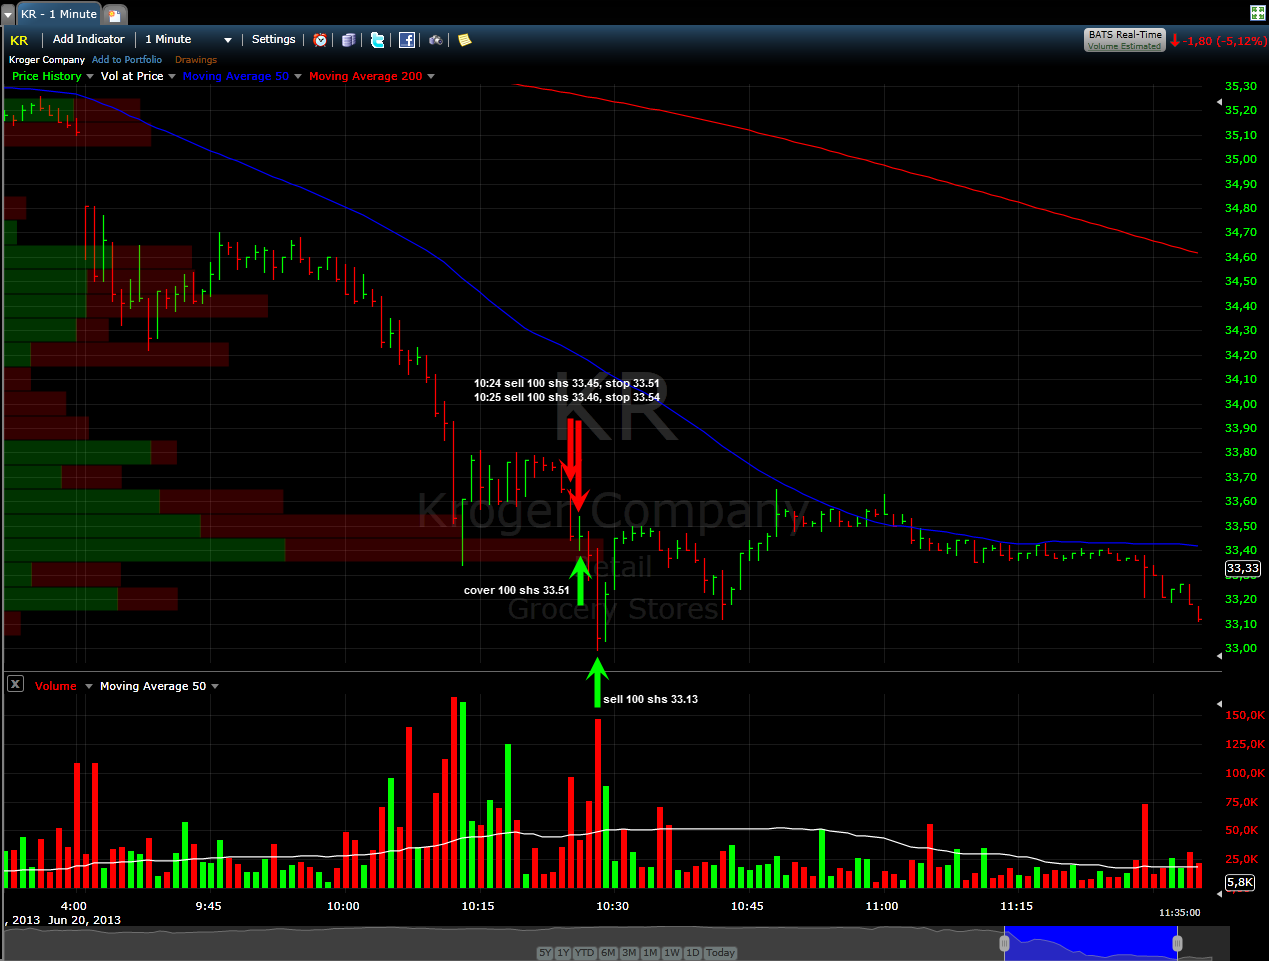
Task: Expand the volume Moving Average 50 arrow
Action: coord(215,686)
